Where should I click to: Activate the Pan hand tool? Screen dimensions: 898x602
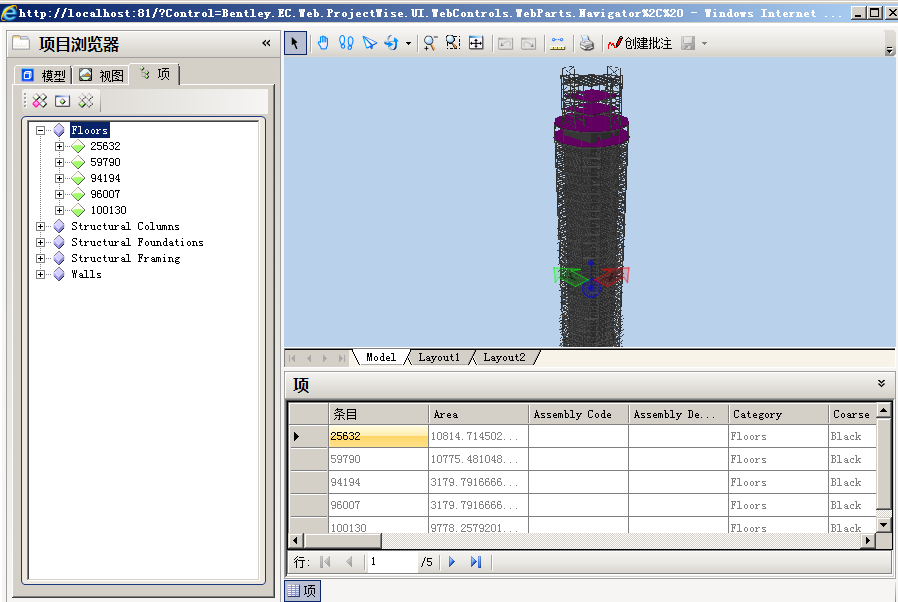(x=323, y=43)
